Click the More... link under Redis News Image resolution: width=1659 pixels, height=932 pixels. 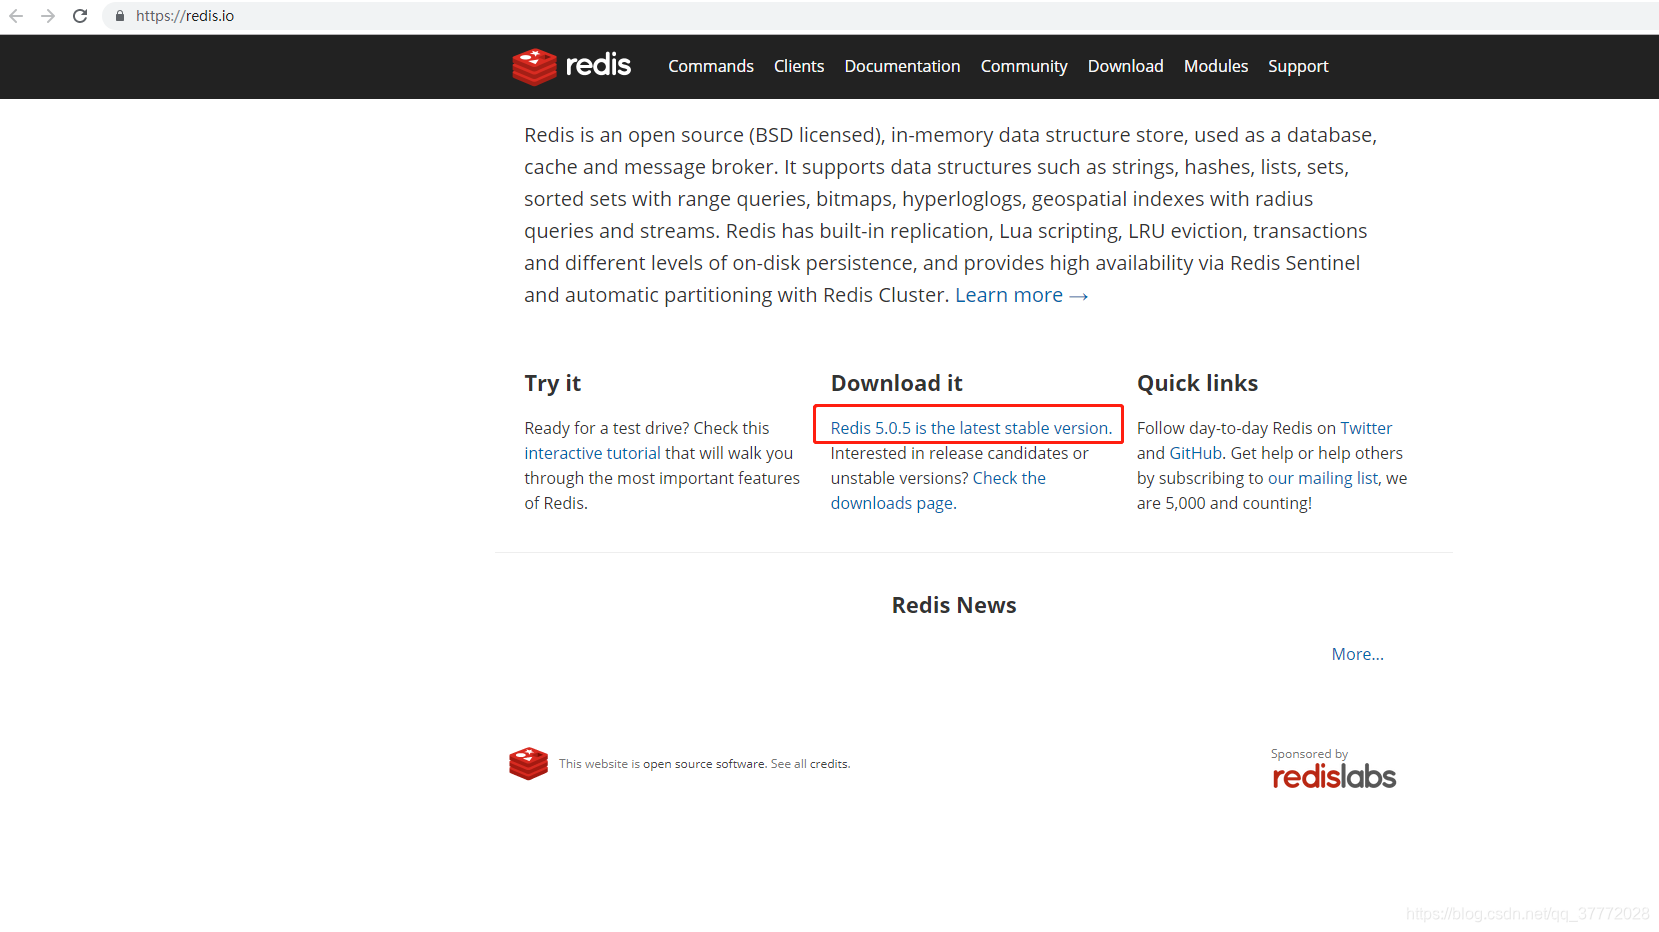tap(1357, 654)
